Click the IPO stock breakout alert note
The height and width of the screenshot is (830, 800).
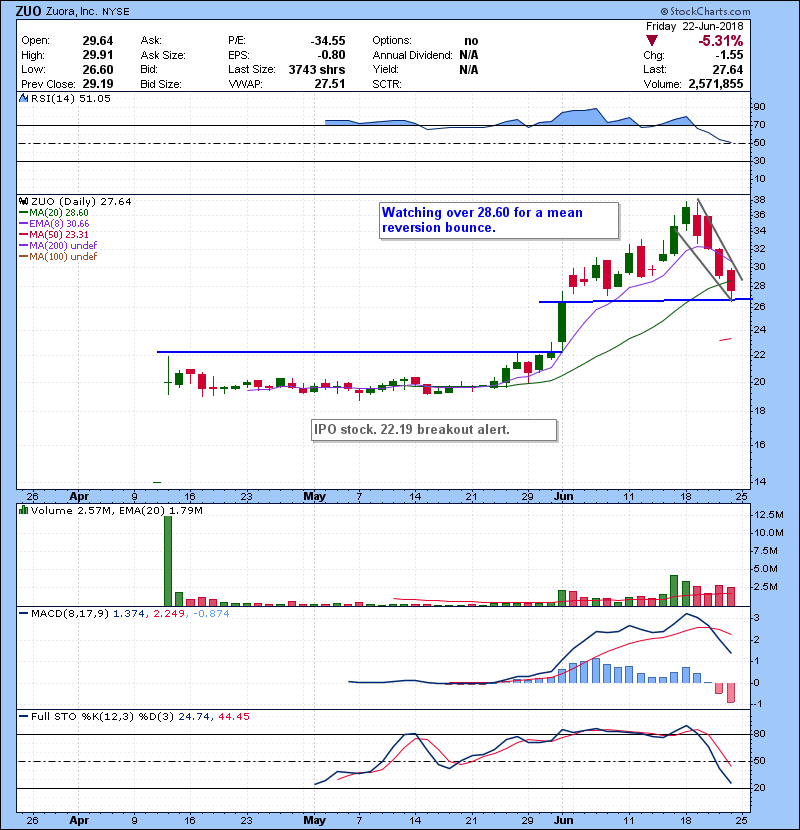point(434,430)
